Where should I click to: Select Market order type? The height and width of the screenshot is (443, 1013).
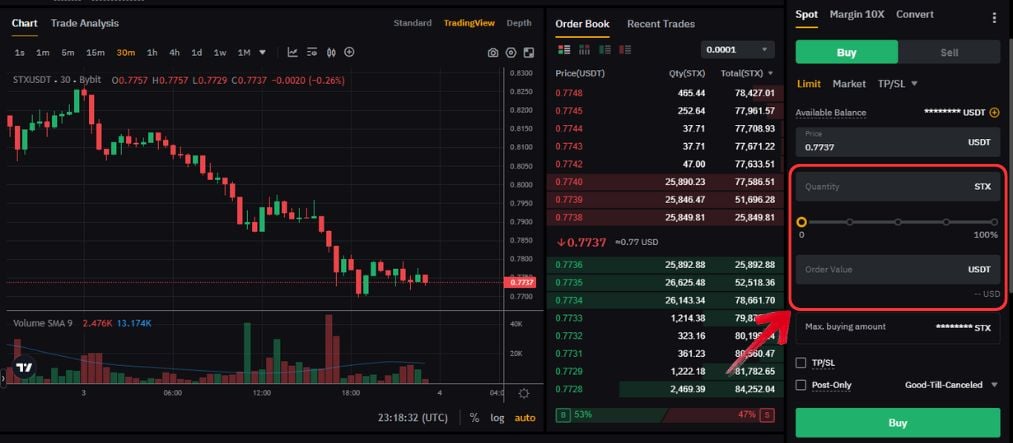coord(849,84)
